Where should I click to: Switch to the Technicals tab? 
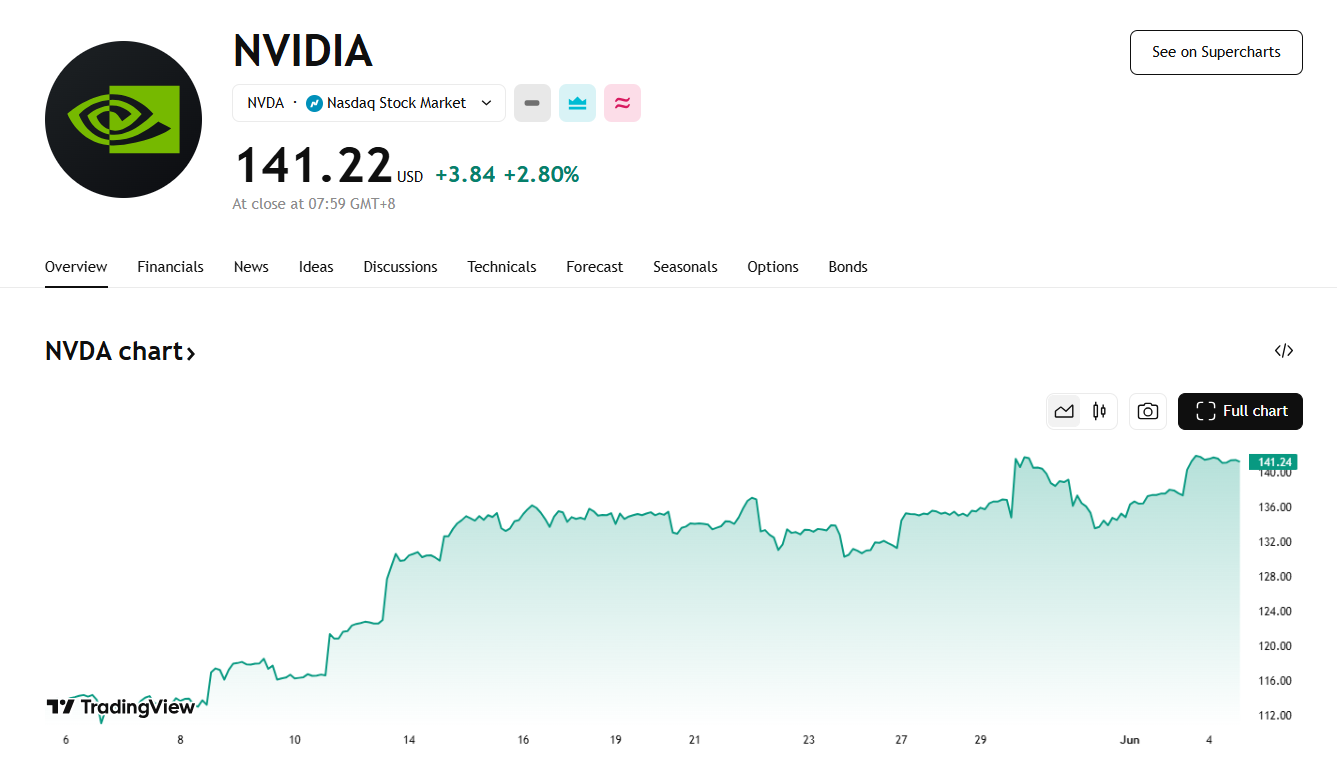pos(501,267)
